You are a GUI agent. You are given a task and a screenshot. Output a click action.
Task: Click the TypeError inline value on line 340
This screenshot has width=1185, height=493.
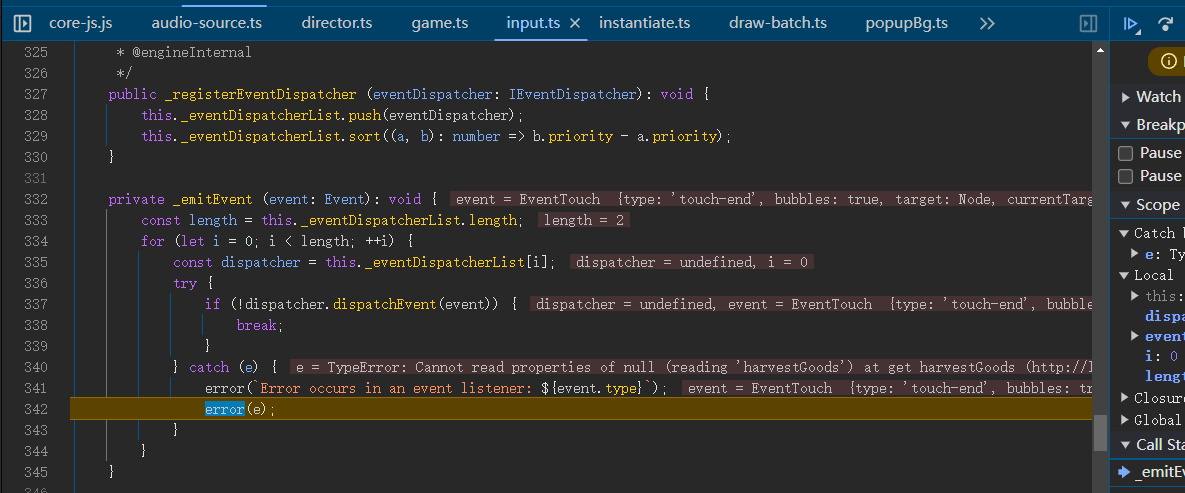point(692,367)
